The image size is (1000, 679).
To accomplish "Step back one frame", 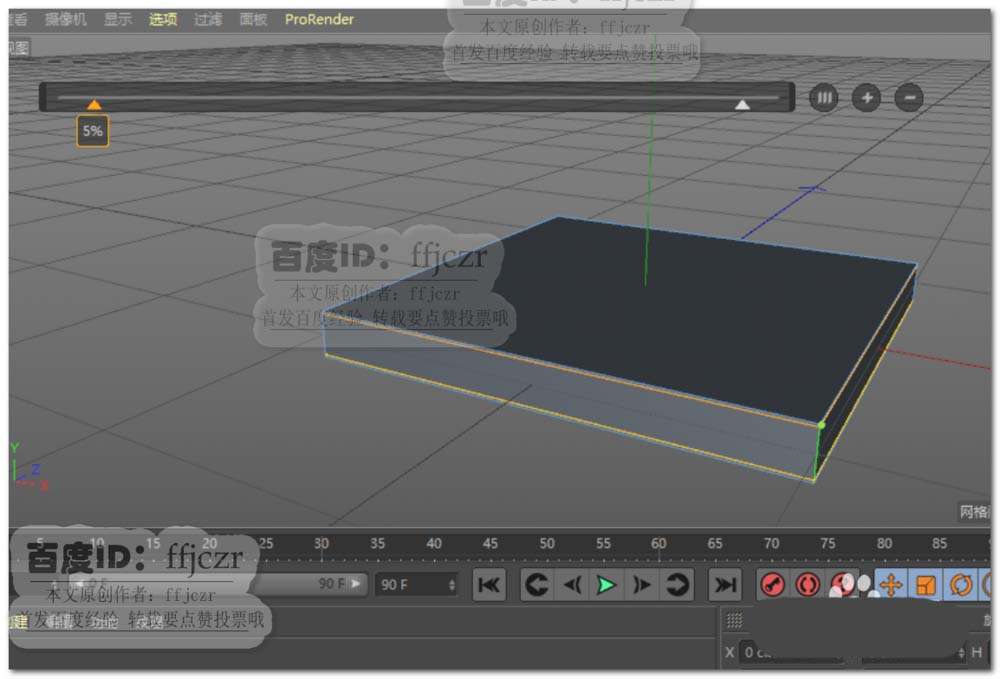I will tap(573, 585).
